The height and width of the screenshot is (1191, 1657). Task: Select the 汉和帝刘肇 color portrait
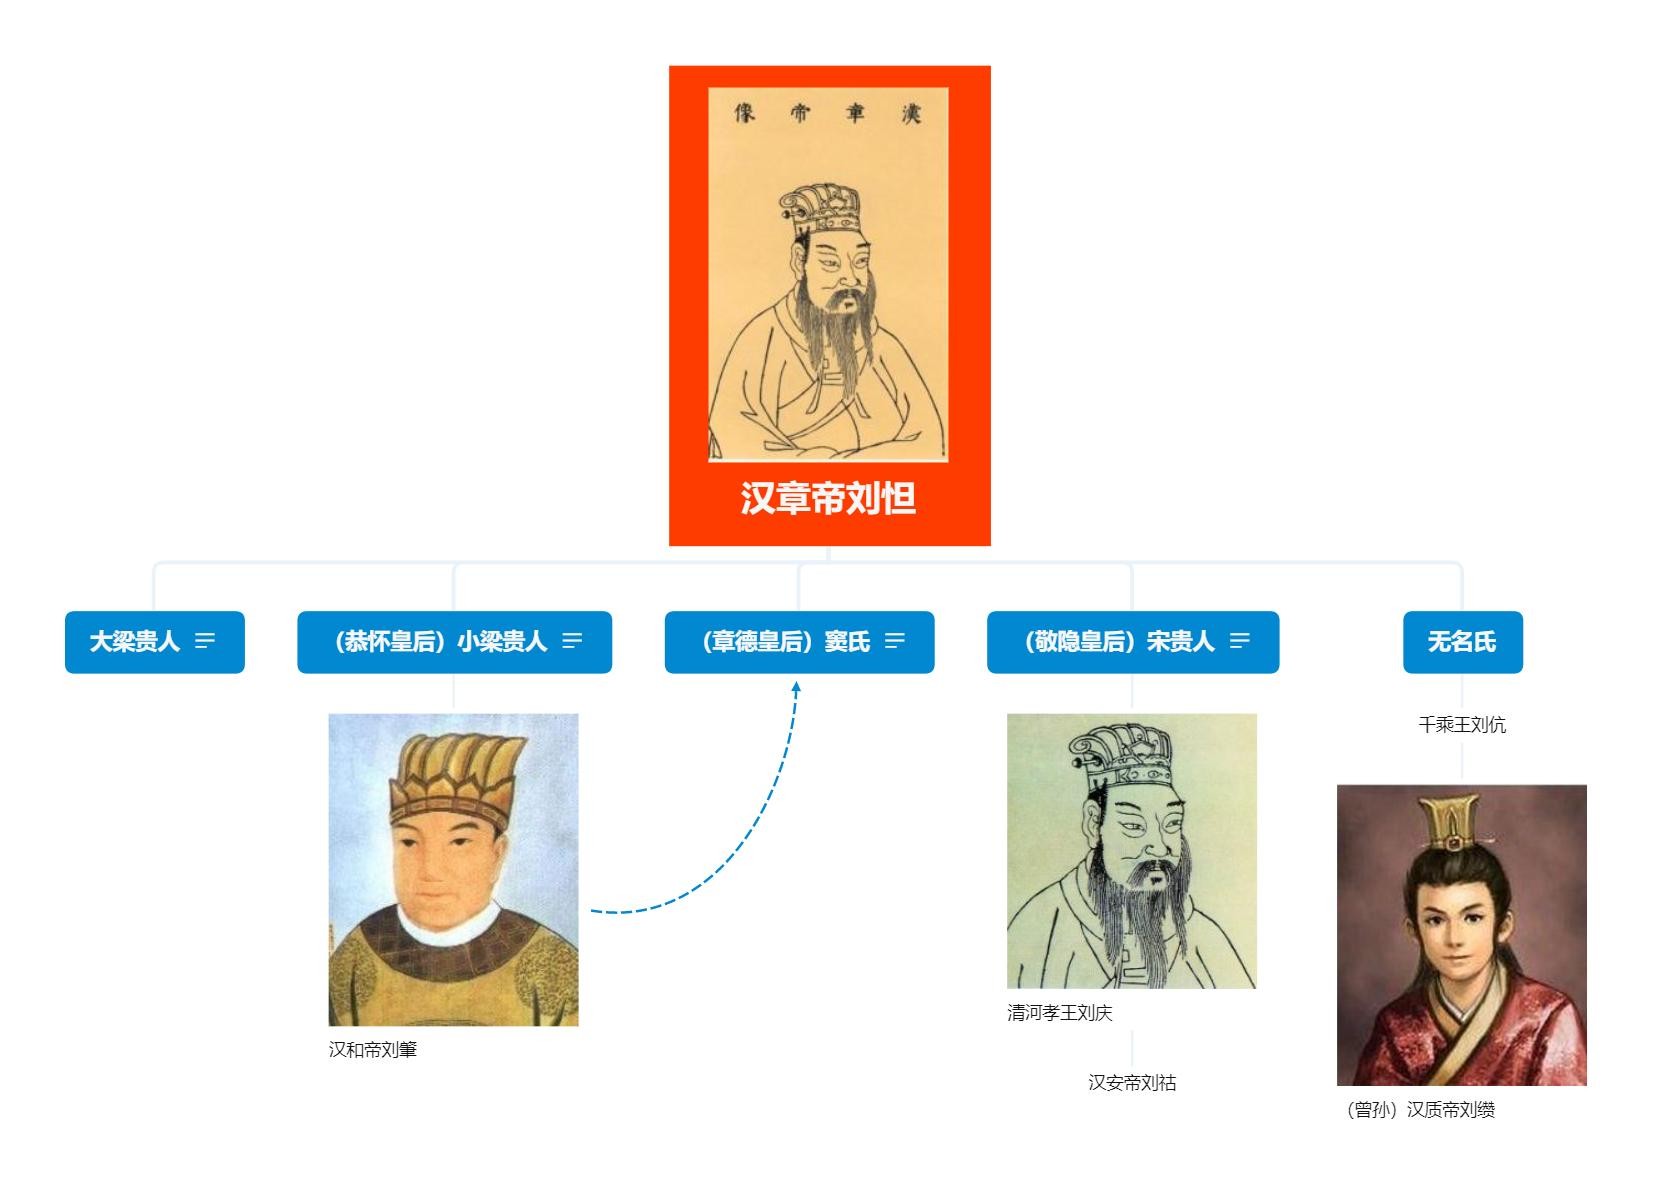point(453,869)
